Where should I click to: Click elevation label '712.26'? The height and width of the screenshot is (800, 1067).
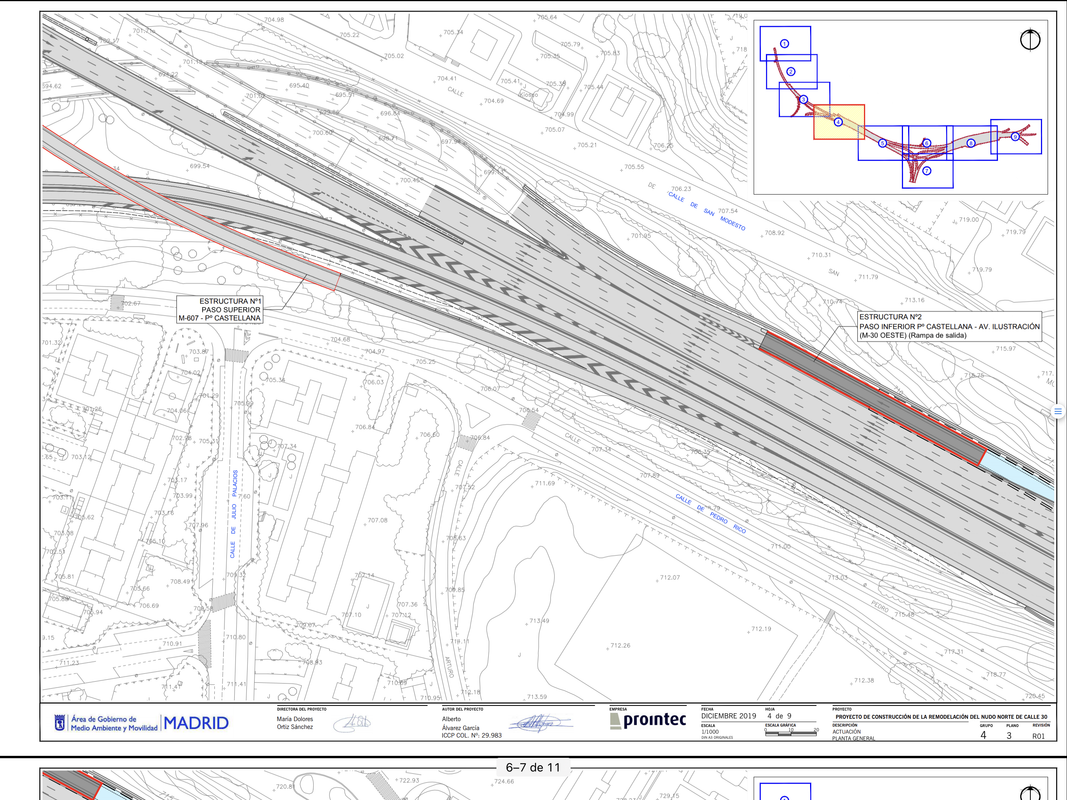point(620,646)
